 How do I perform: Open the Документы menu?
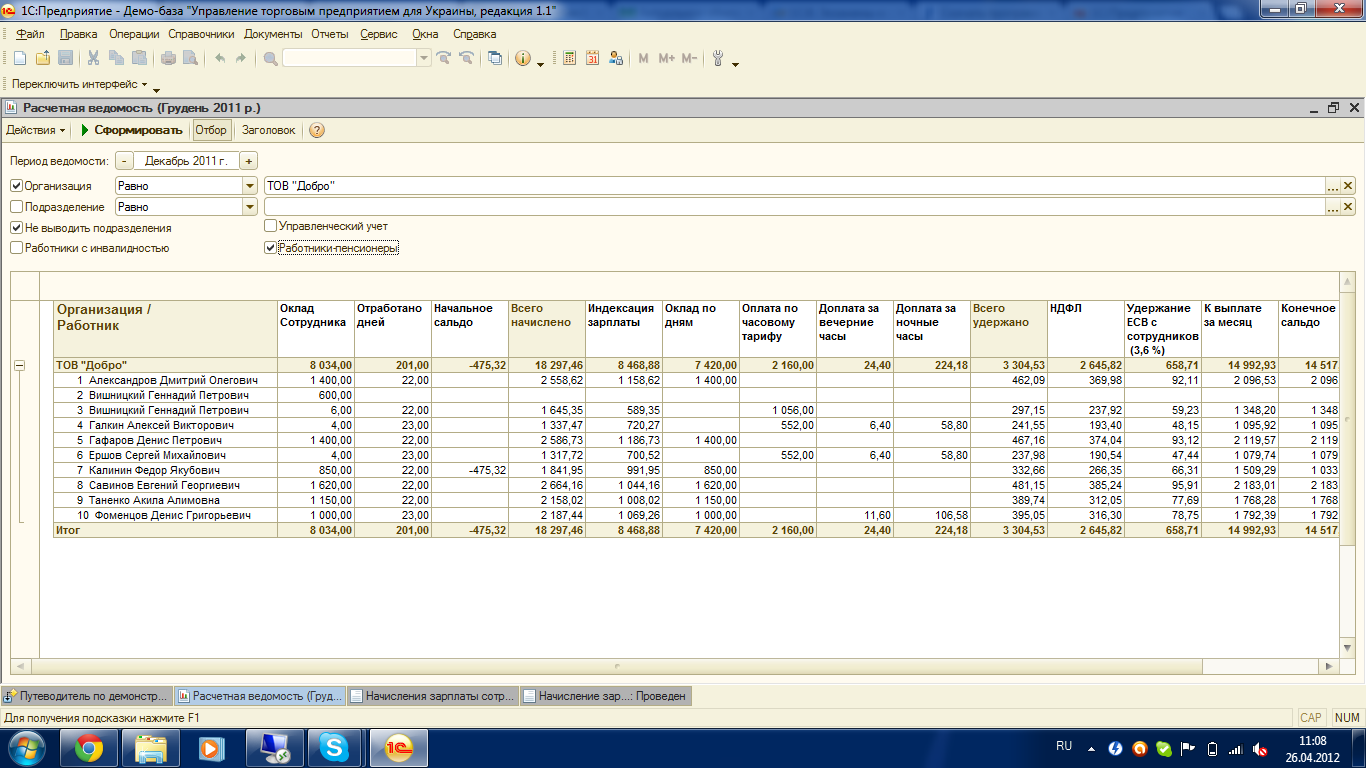coord(273,34)
